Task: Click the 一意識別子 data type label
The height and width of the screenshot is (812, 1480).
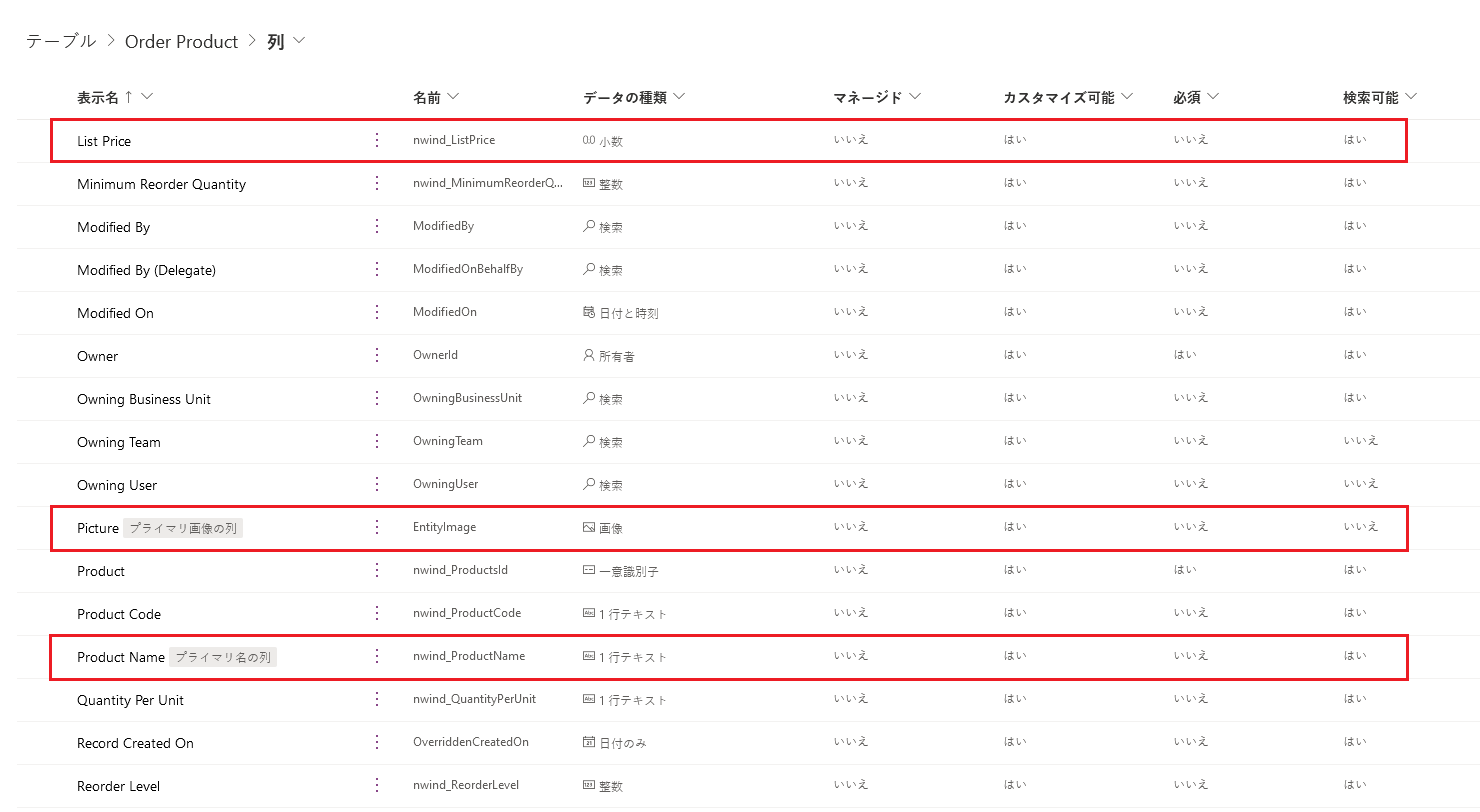Action: pos(628,571)
